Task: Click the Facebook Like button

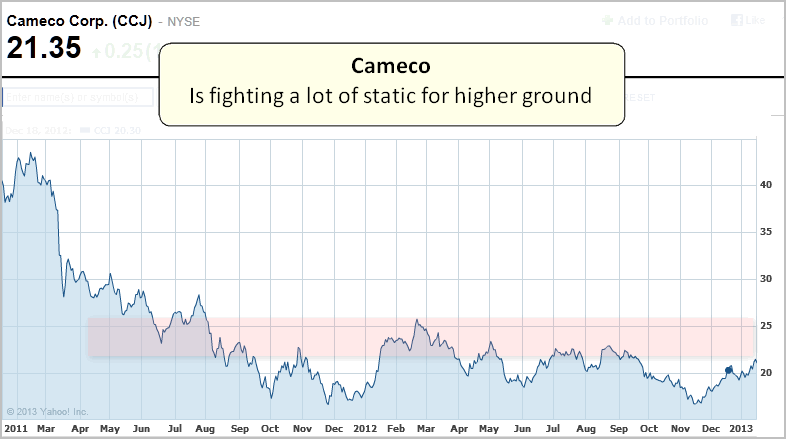Action: [748, 21]
